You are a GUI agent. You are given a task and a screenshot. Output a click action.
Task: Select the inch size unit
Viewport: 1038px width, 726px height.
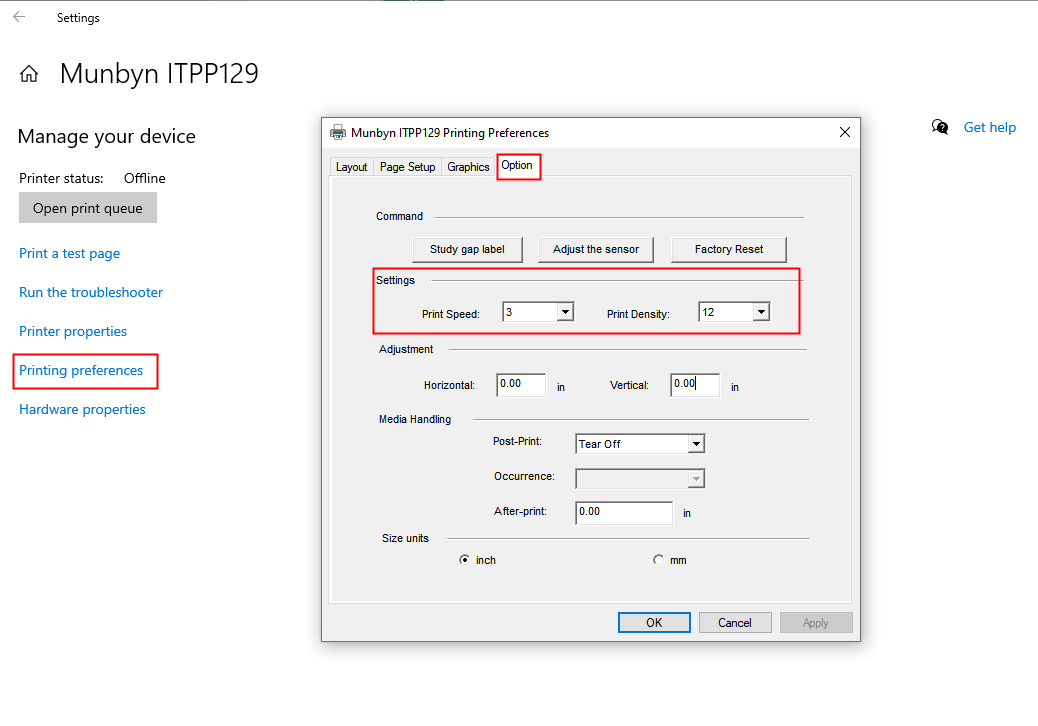[x=465, y=559]
